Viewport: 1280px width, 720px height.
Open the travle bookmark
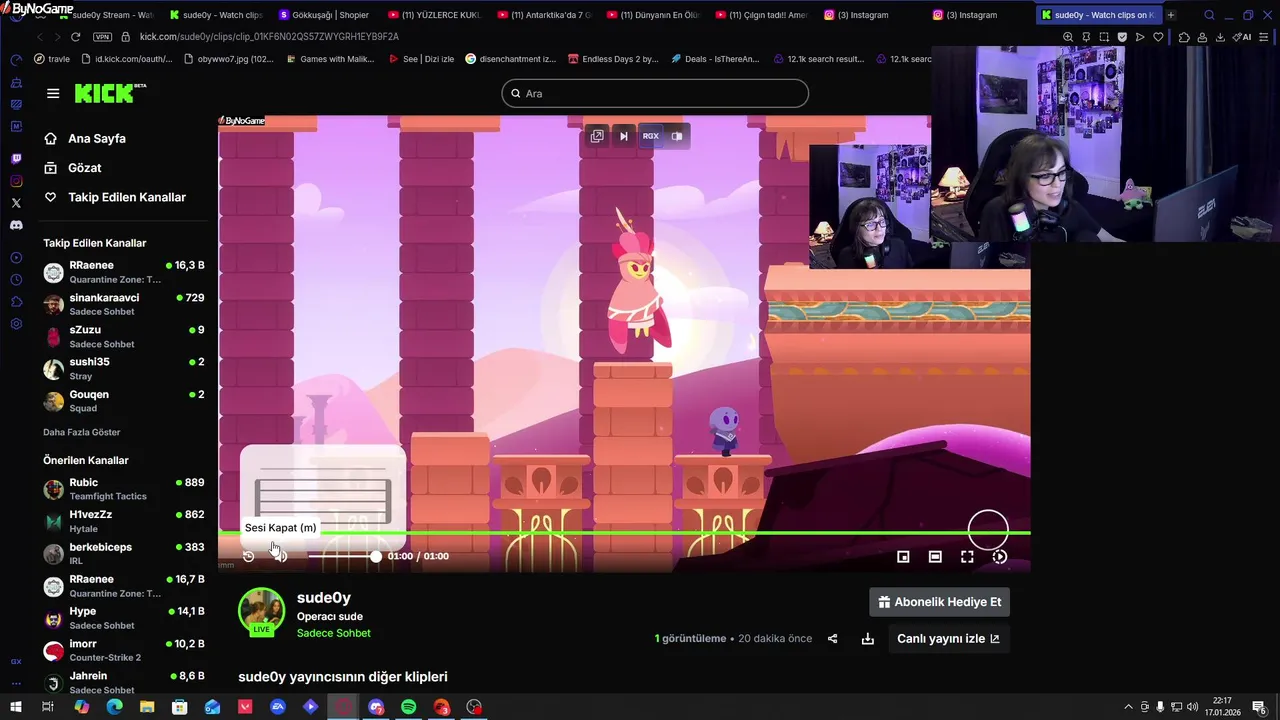tap(52, 59)
